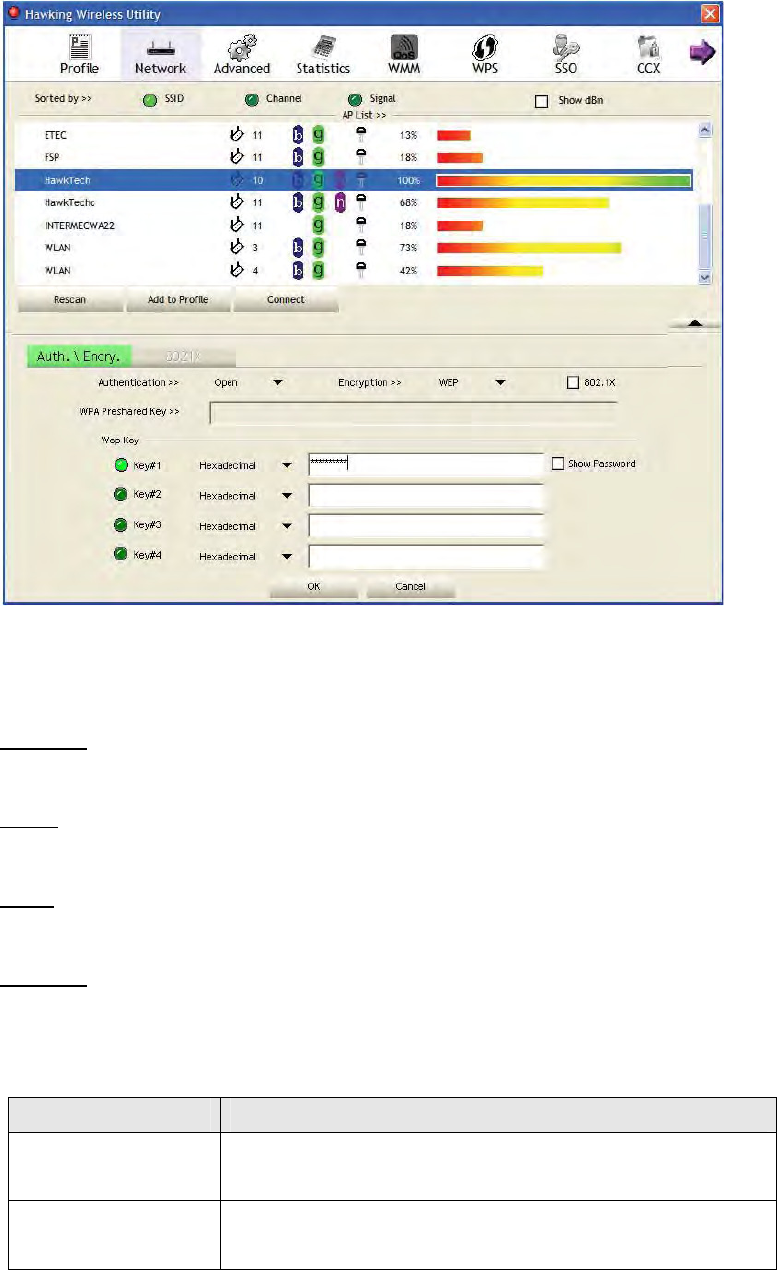Open the Encryption dropdown showing WEP

(499, 382)
